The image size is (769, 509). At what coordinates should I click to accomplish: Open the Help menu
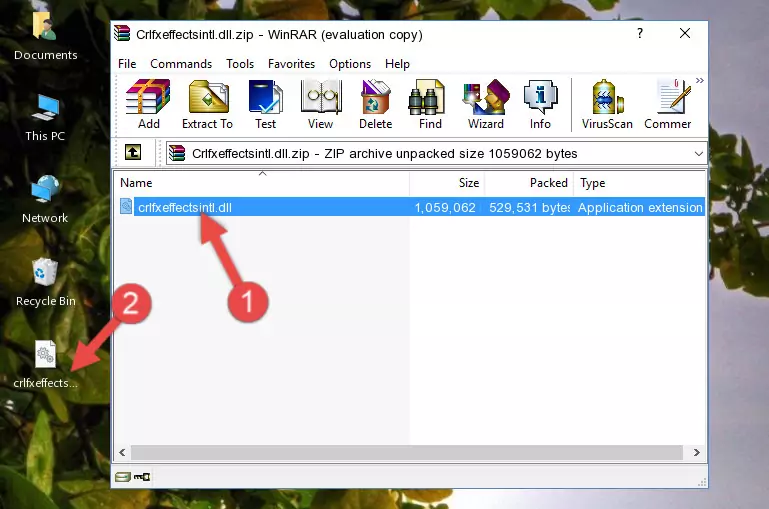[x=397, y=64]
